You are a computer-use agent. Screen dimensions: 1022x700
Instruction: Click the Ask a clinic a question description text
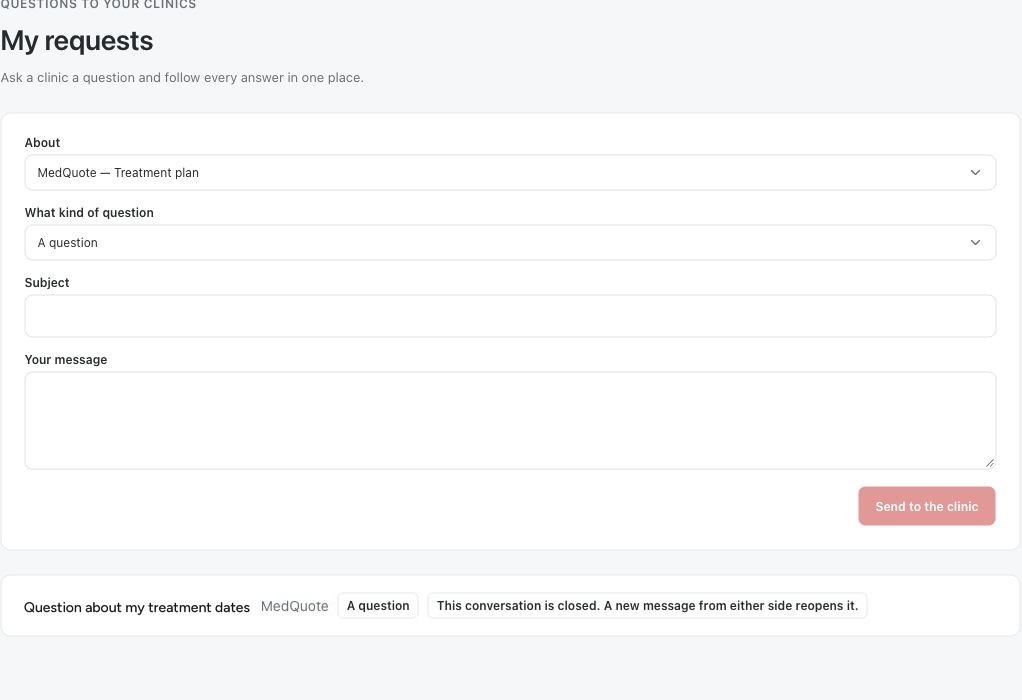[x=182, y=78]
